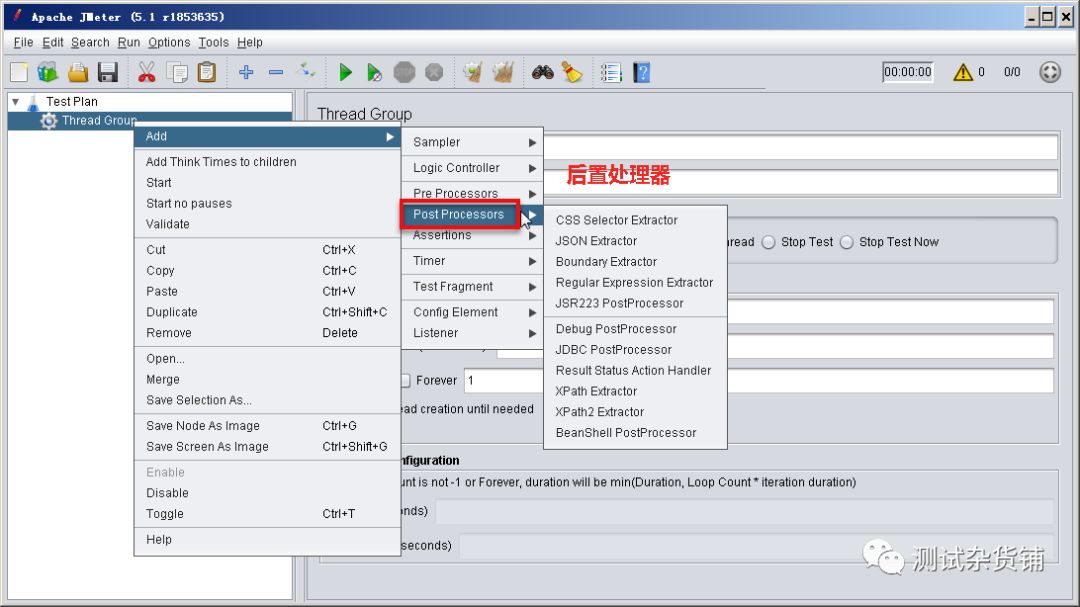The height and width of the screenshot is (607, 1080).
Task: Open the Assertions submenu
Action: tap(472, 236)
